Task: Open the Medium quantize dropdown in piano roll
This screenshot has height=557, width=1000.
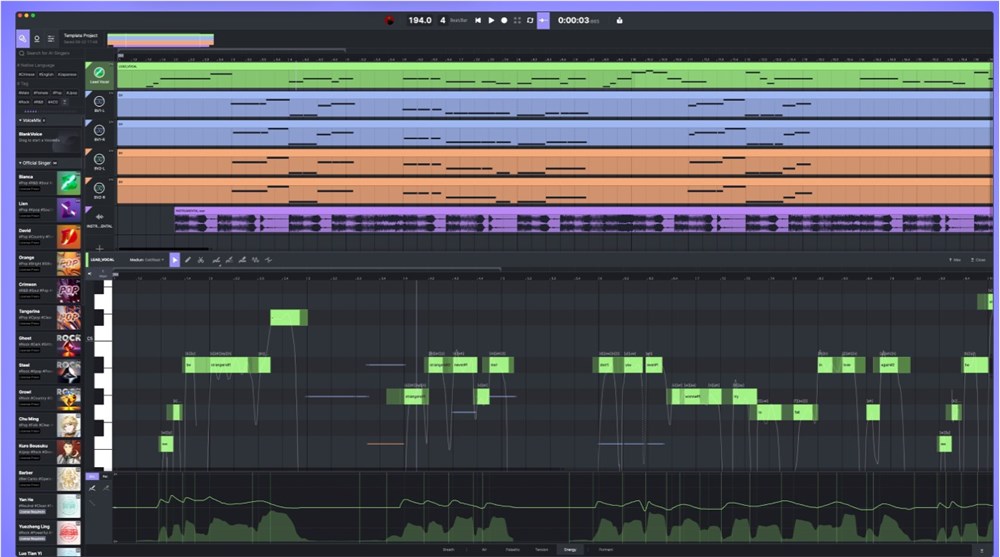Action: [x=147, y=260]
